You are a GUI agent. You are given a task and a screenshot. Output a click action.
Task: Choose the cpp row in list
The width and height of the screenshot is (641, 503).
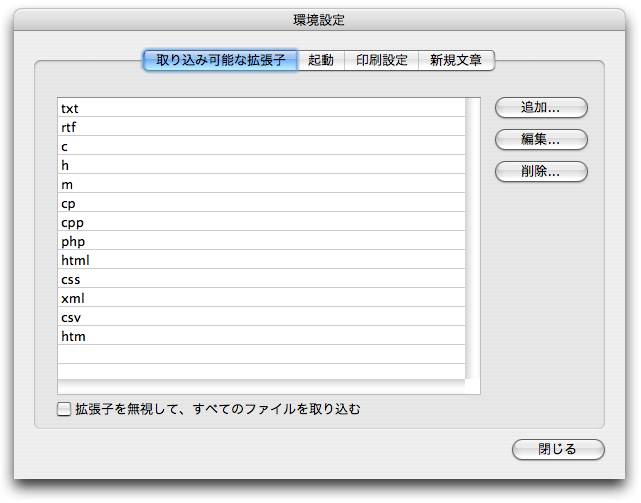tap(260, 222)
